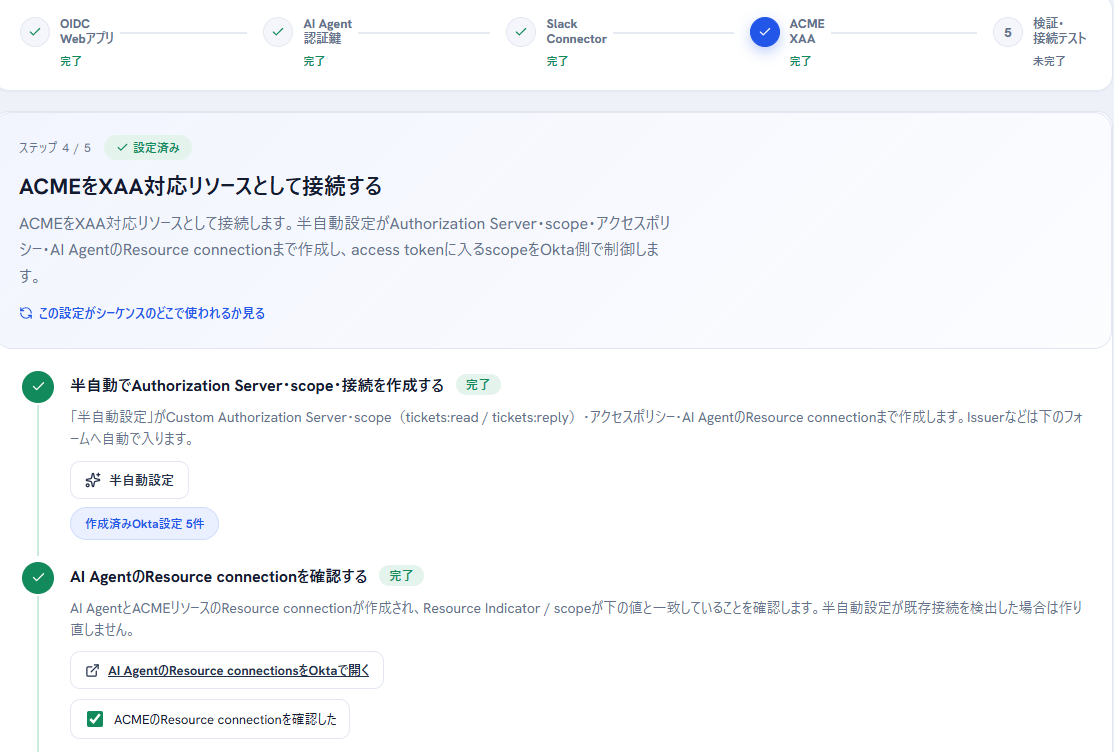Click ACMEのResource connectionを確認した label text

pos(225,719)
